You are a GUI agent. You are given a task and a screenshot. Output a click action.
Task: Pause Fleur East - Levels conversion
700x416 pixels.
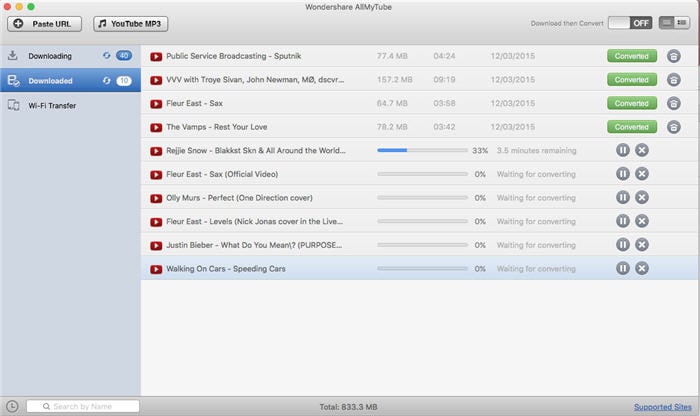coord(623,221)
